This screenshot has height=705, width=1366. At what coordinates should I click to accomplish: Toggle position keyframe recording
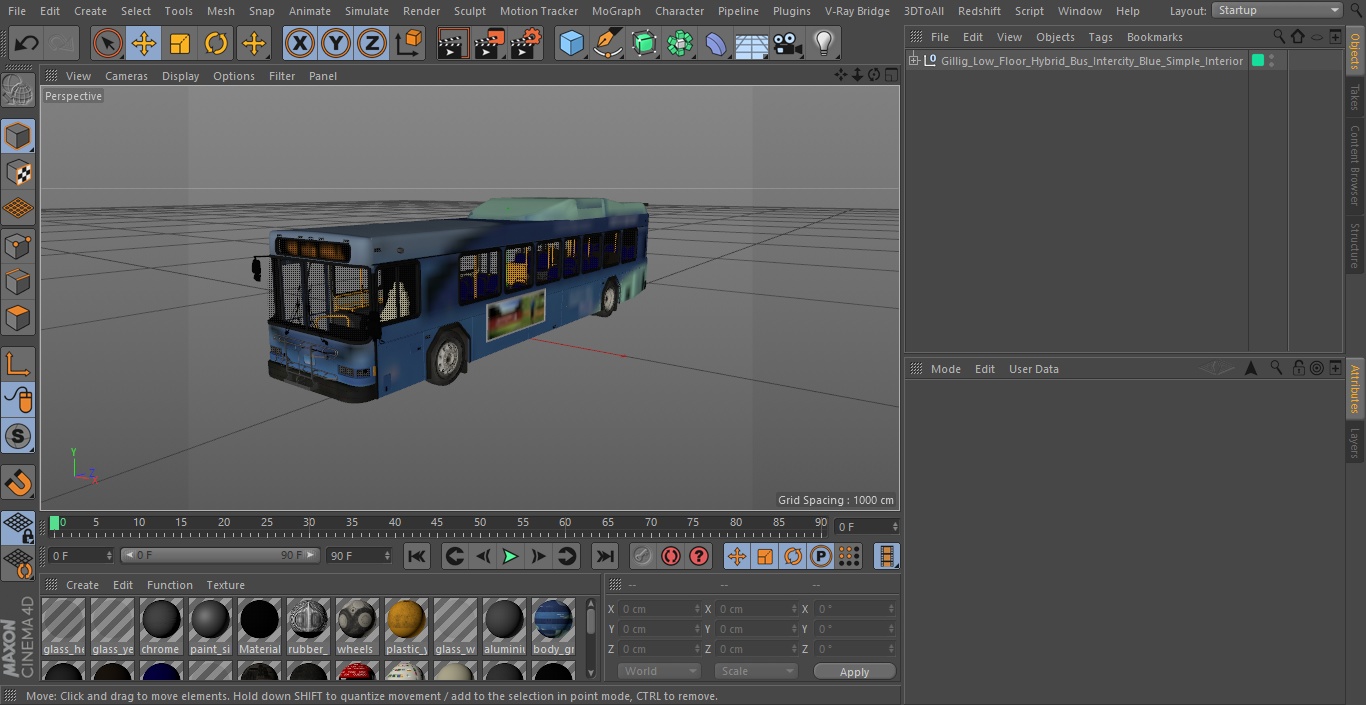click(737, 556)
